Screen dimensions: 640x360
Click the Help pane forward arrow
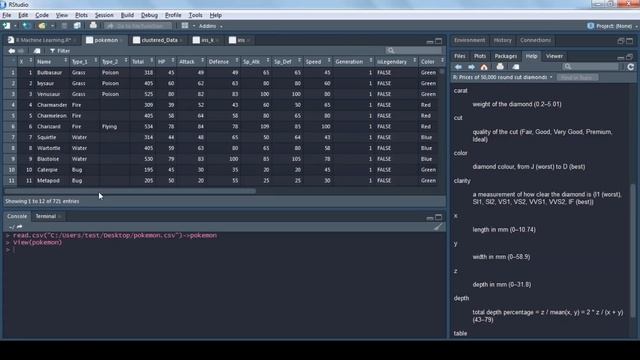click(471, 67)
